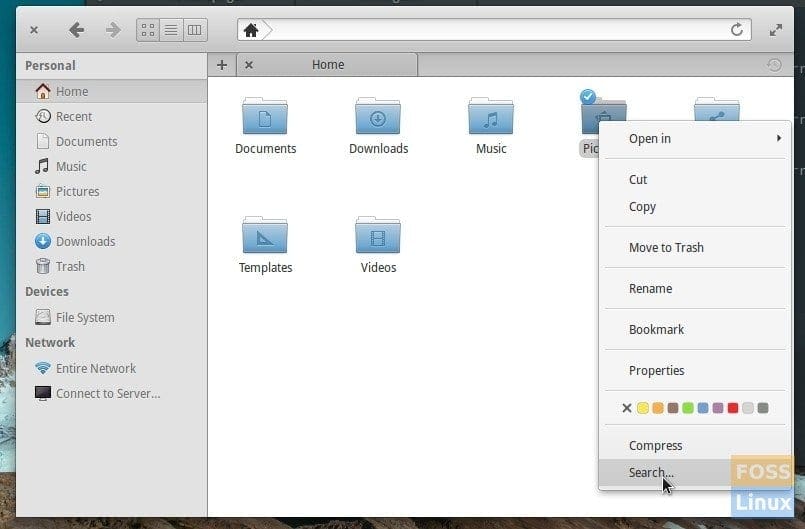805x529 pixels.
Task: Close the file manager window
Action: (x=34, y=30)
